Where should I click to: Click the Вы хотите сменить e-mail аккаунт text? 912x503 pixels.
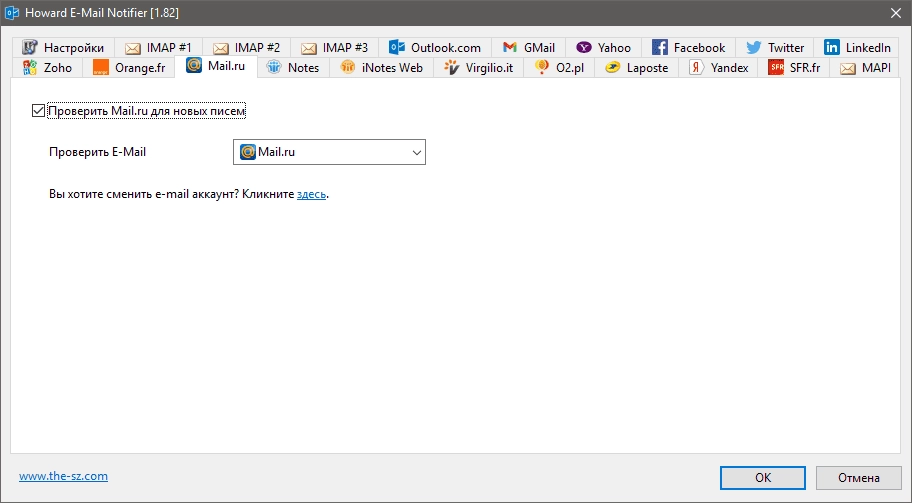(144, 194)
